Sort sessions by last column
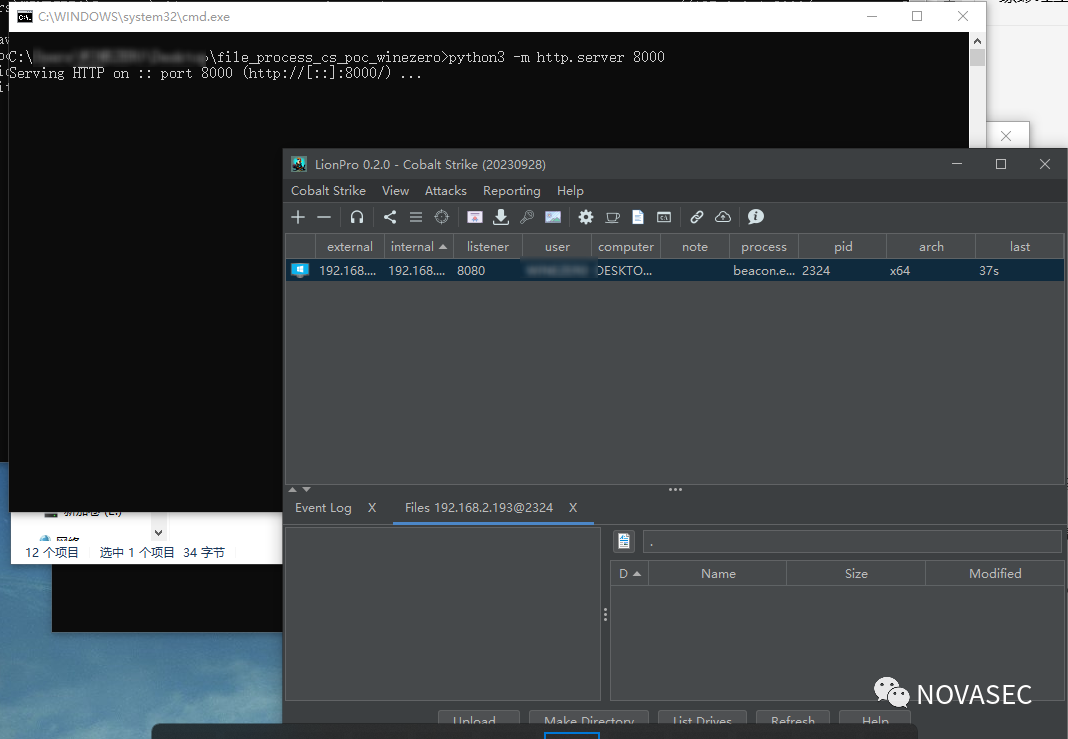1068x739 pixels. [x=1020, y=247]
